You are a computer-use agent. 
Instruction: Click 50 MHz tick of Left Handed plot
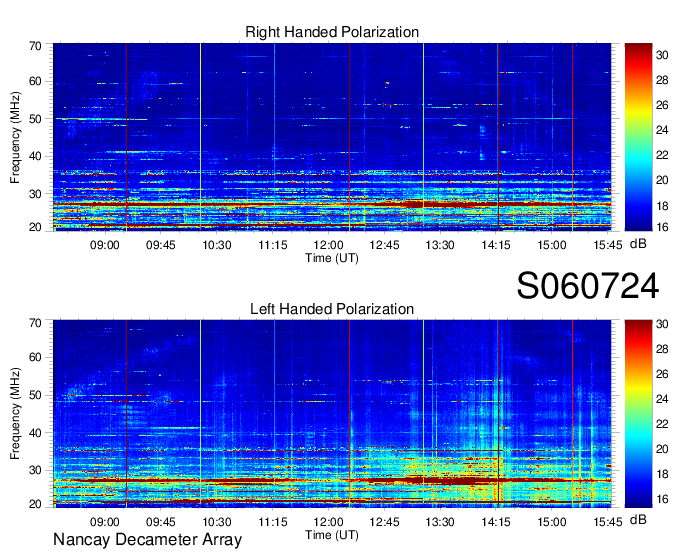pos(35,395)
